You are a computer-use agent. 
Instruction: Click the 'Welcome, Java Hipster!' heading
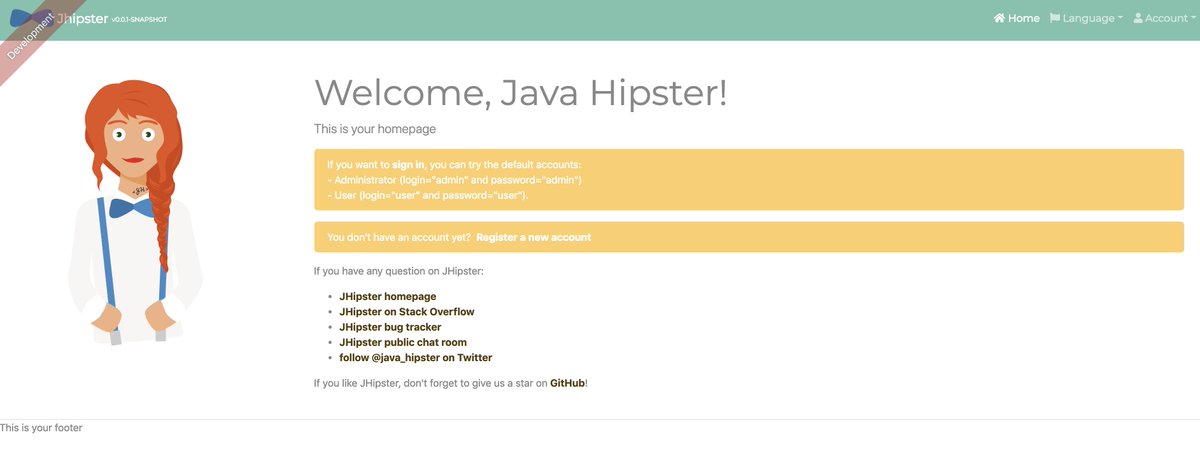[x=521, y=93]
